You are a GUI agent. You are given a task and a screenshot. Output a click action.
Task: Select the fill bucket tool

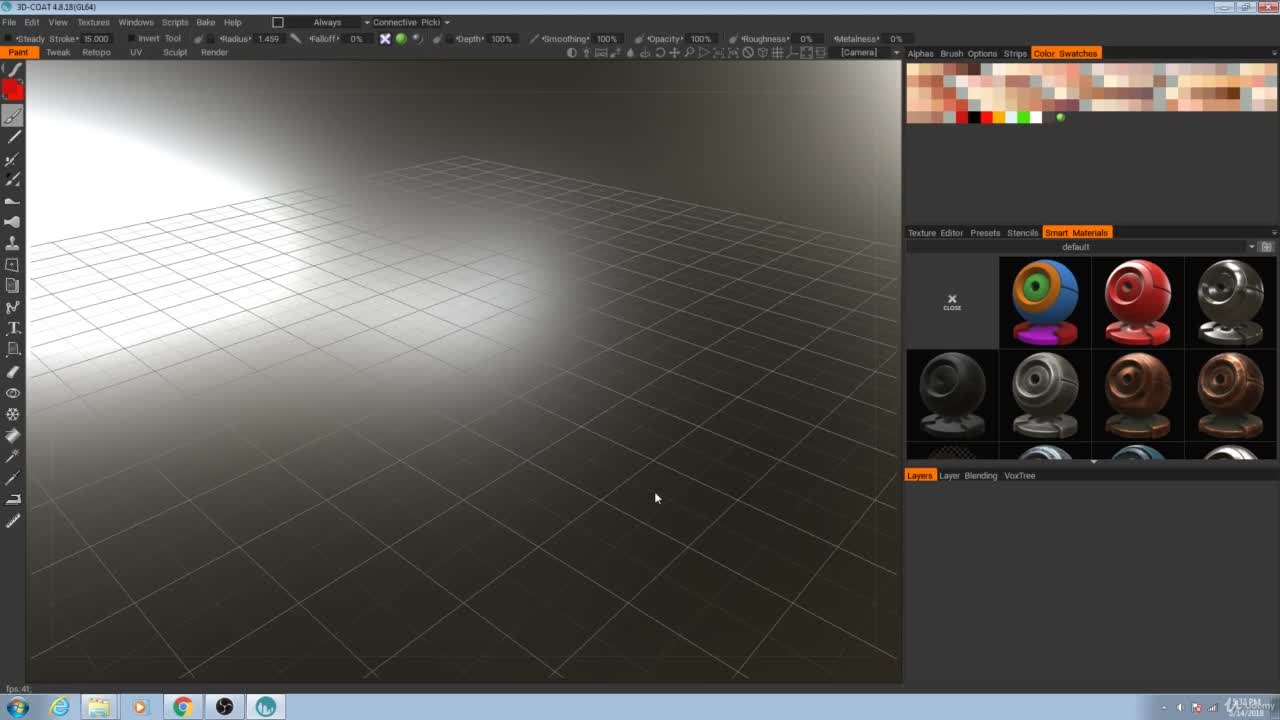pos(13,435)
